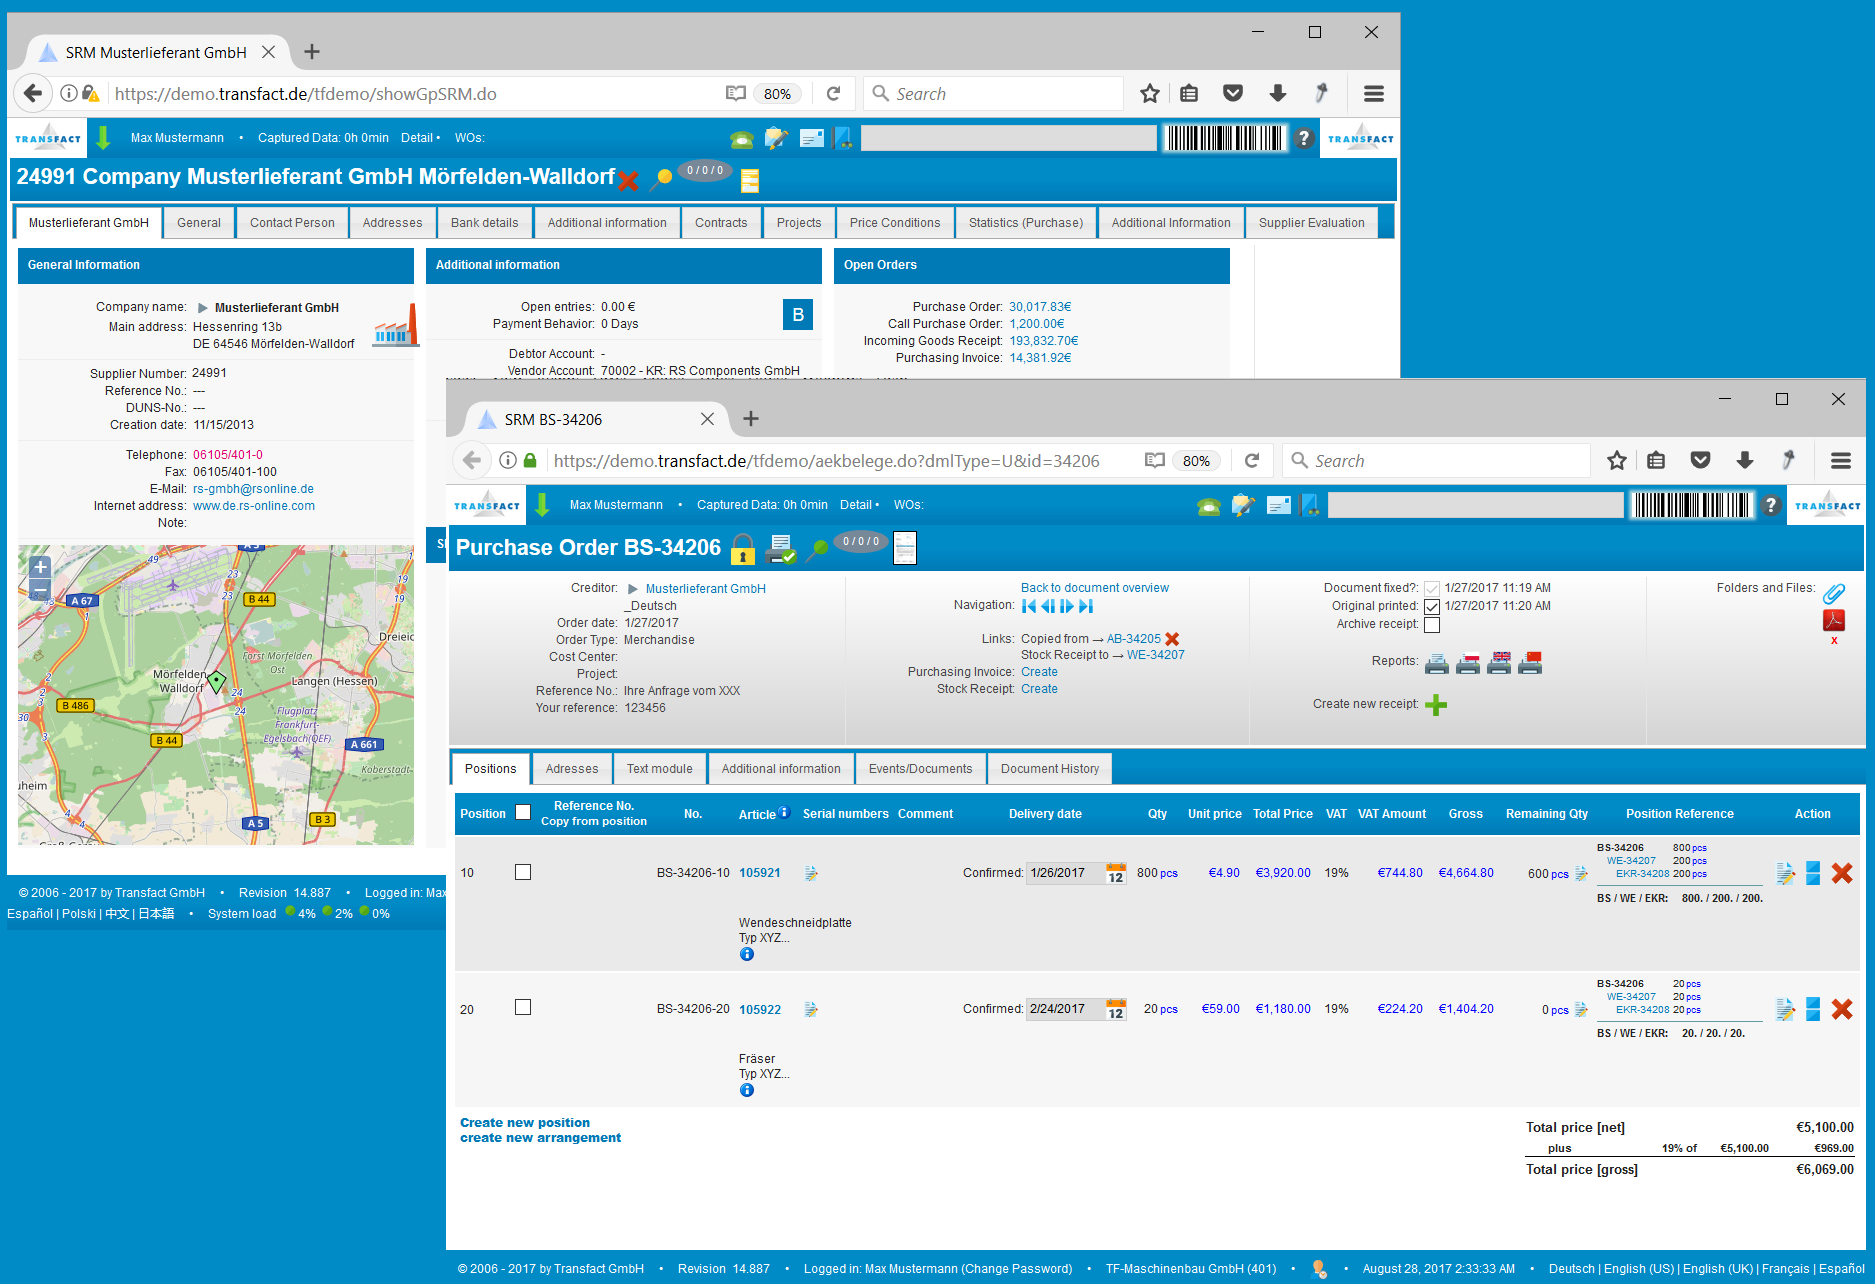The height and width of the screenshot is (1284, 1875).
Task: Click the green download arrow in front window
Action: pyautogui.click(x=542, y=505)
